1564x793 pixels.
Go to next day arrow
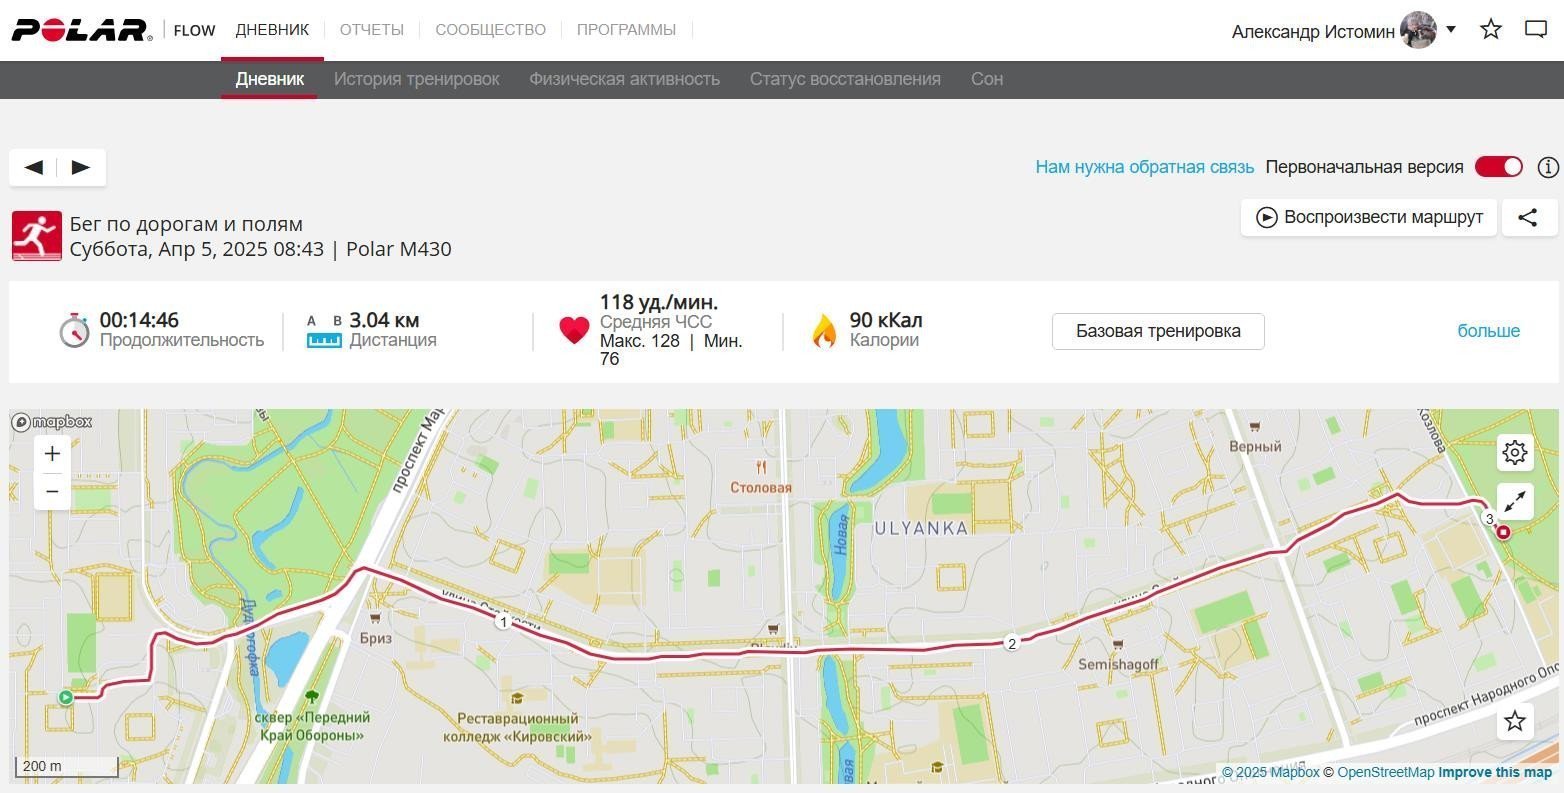[x=81, y=167]
